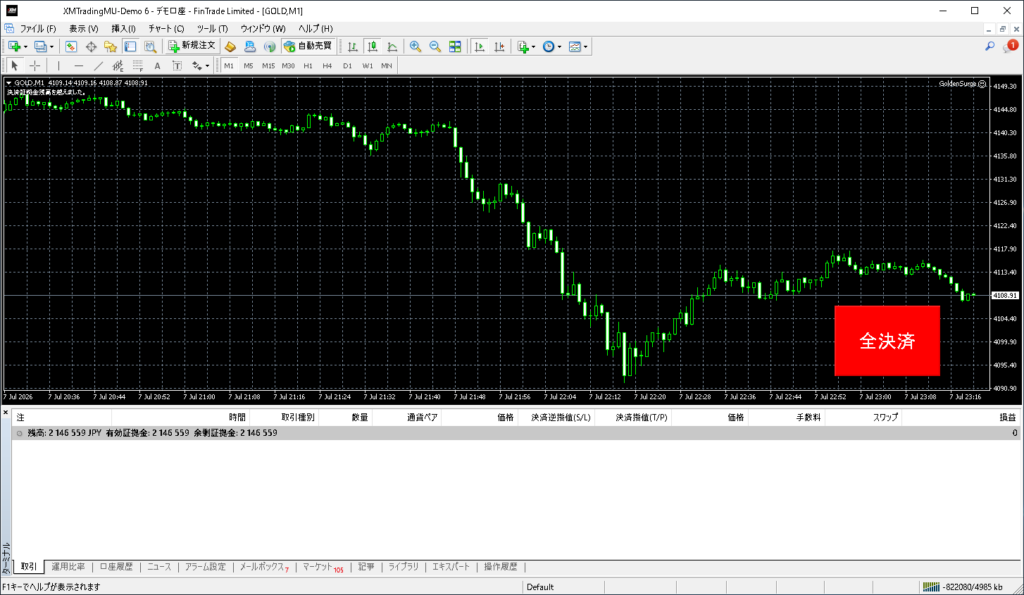Click the zoom in magnifier icon
The height and width of the screenshot is (595, 1024).
[x=415, y=46]
